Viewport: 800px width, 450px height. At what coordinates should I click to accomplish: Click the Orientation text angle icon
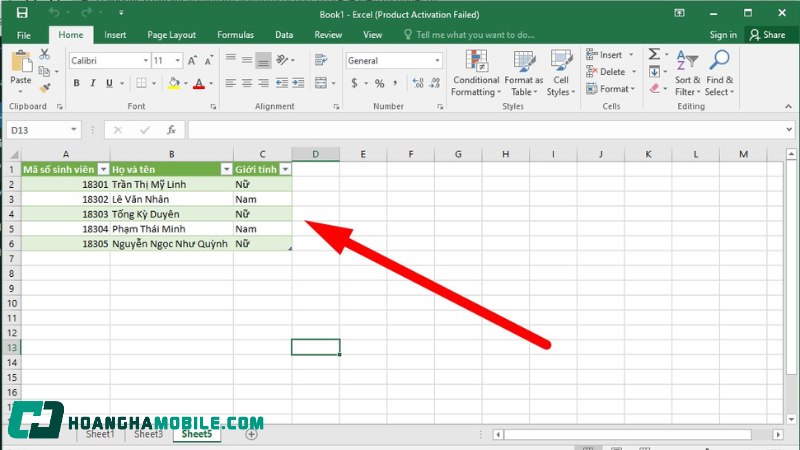[x=282, y=60]
